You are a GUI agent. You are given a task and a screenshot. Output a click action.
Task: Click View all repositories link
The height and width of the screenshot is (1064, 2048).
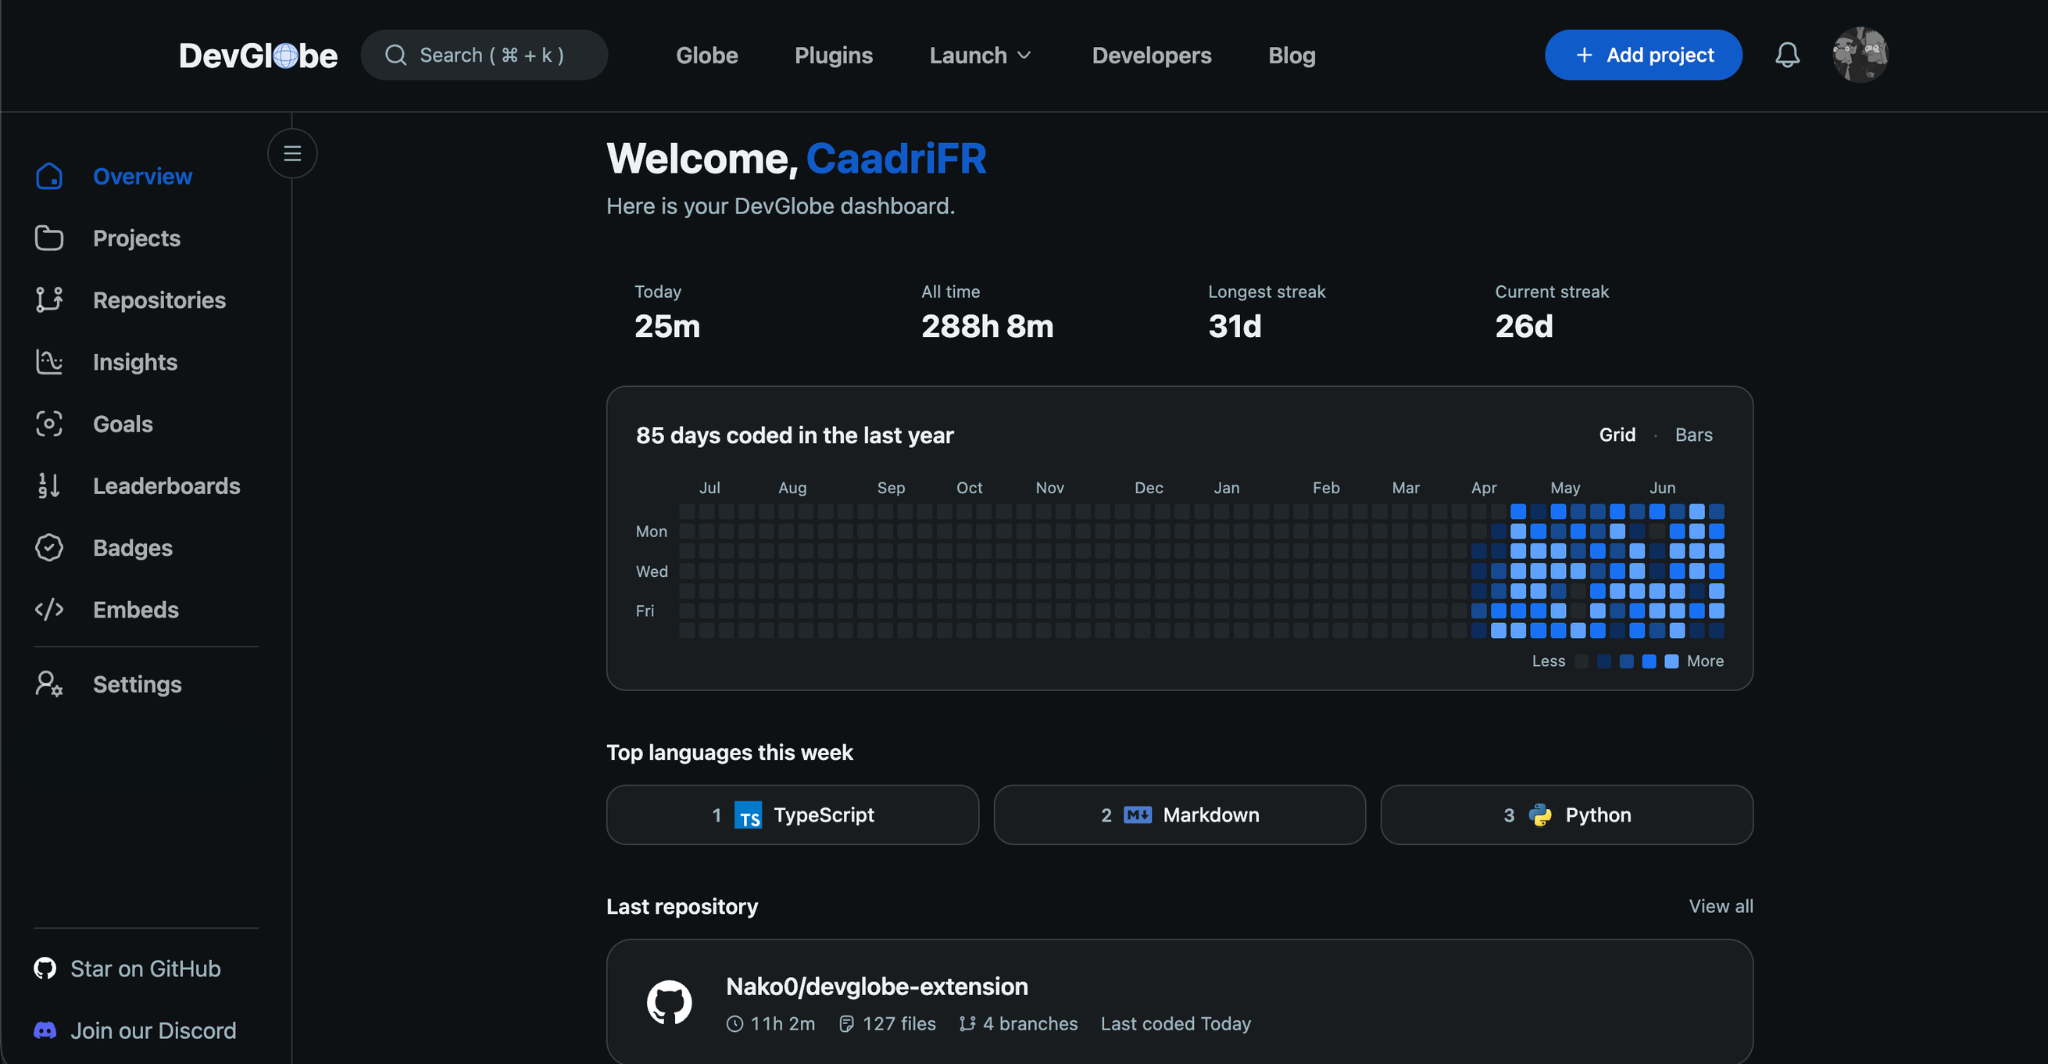(1721, 906)
